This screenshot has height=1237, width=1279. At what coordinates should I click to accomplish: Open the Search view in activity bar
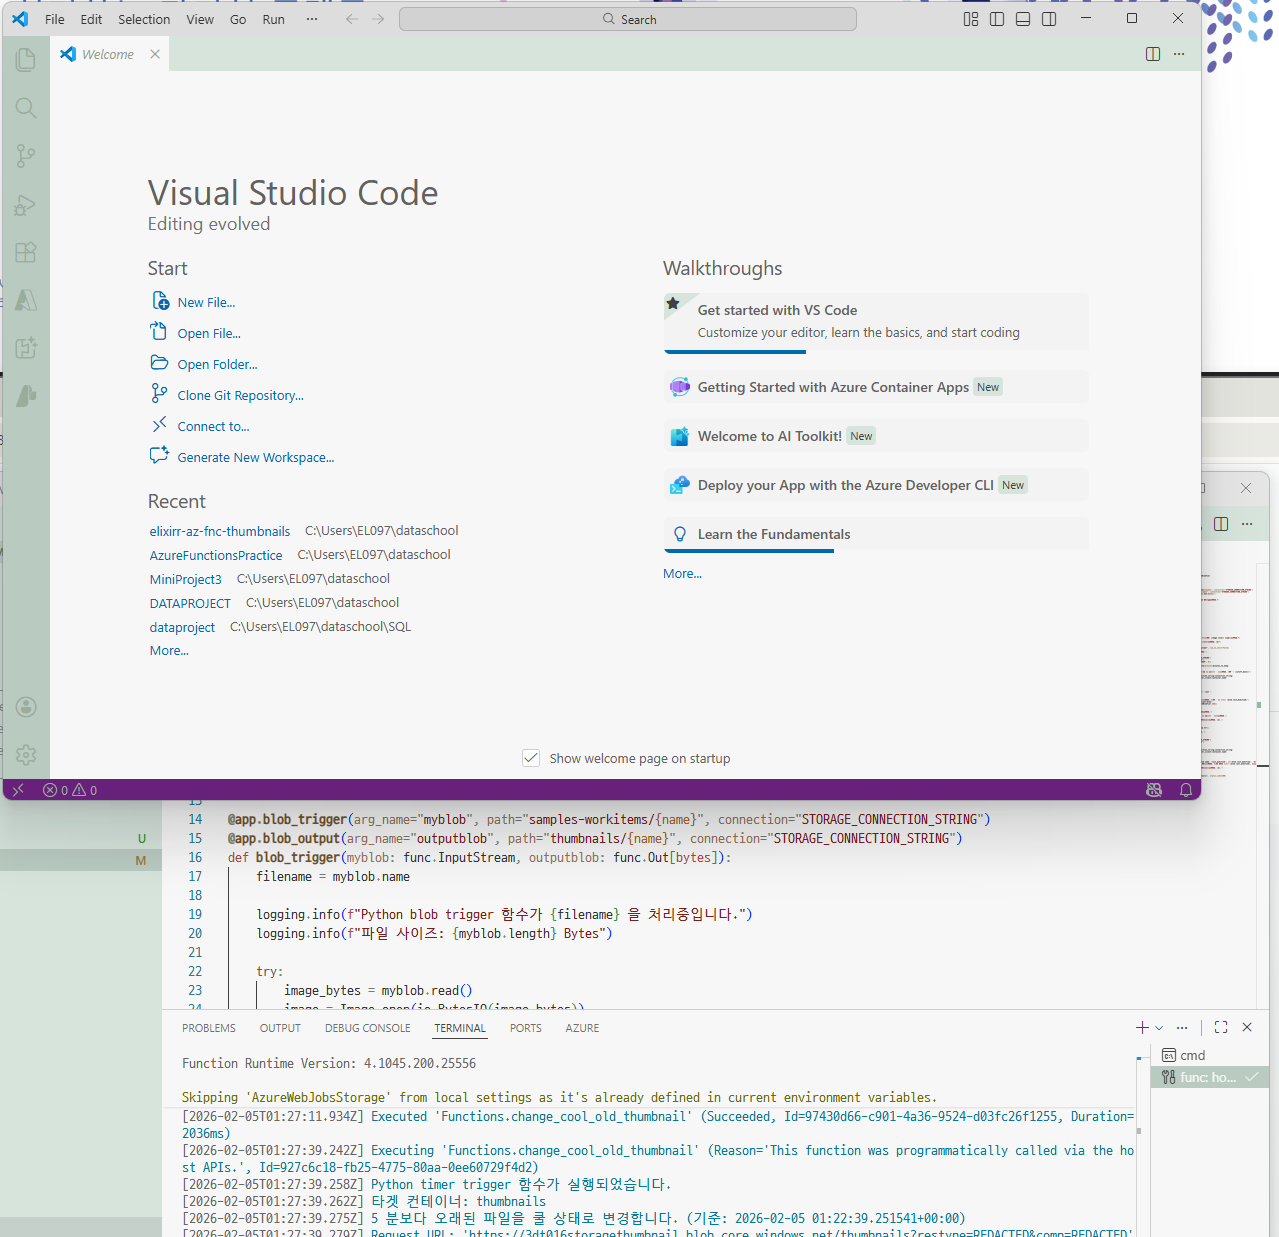click(x=26, y=108)
